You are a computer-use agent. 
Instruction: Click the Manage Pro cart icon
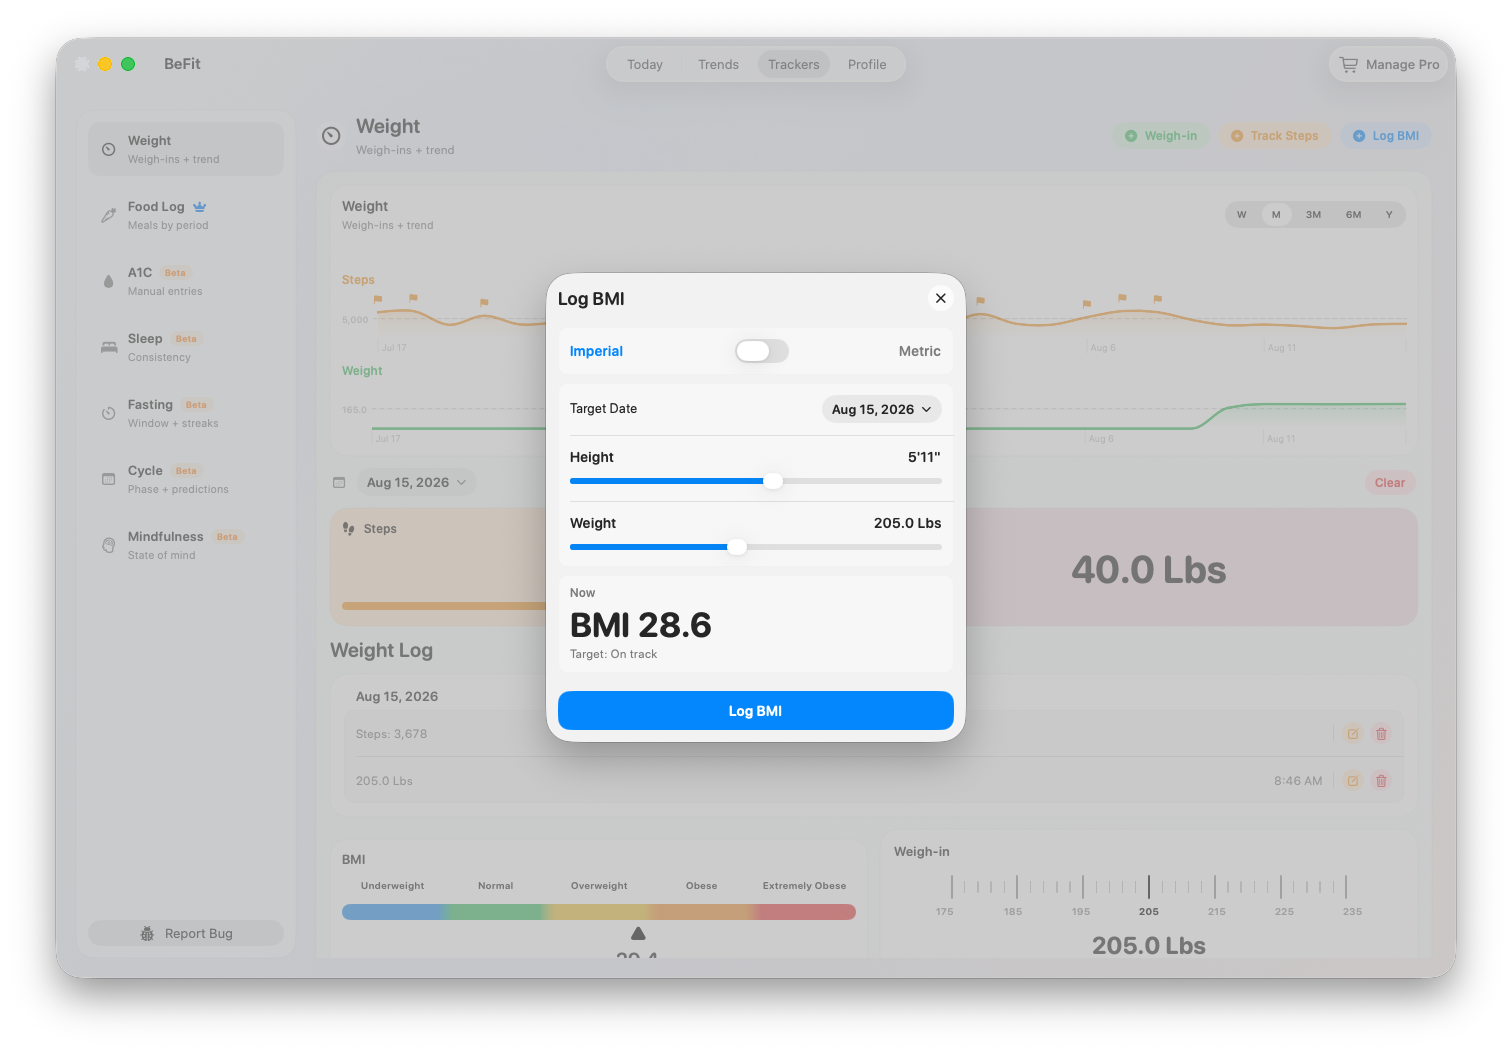click(x=1349, y=64)
